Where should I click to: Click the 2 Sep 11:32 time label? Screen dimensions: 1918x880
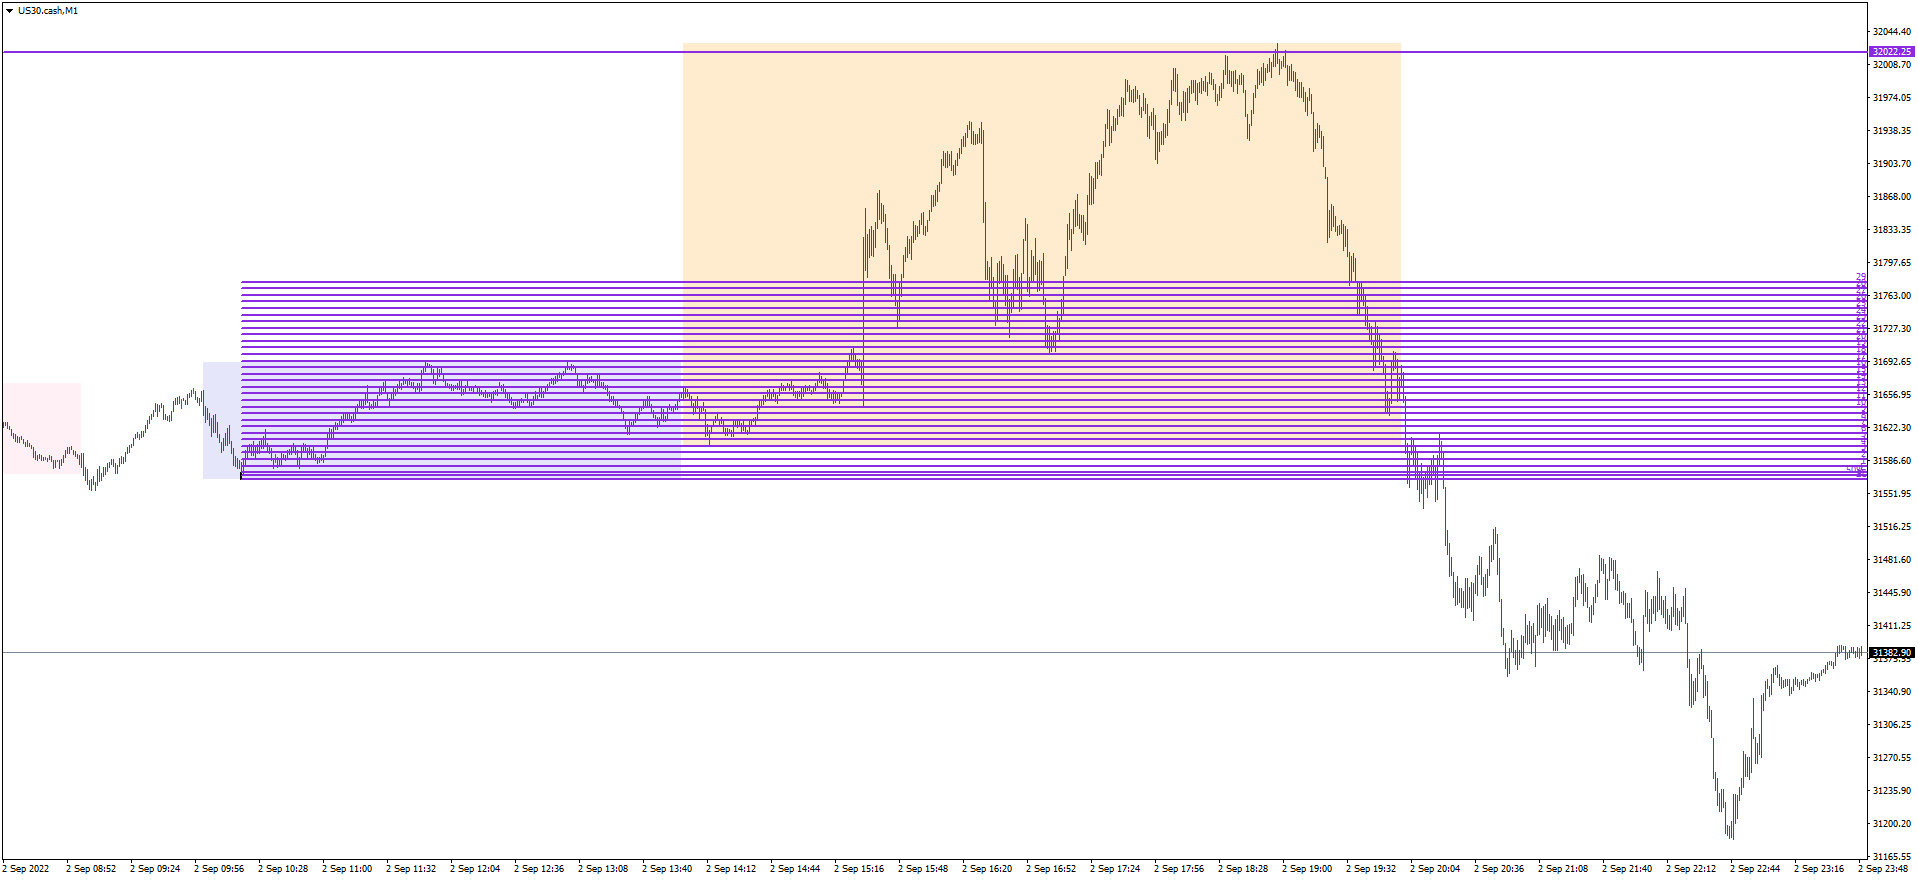click(411, 869)
